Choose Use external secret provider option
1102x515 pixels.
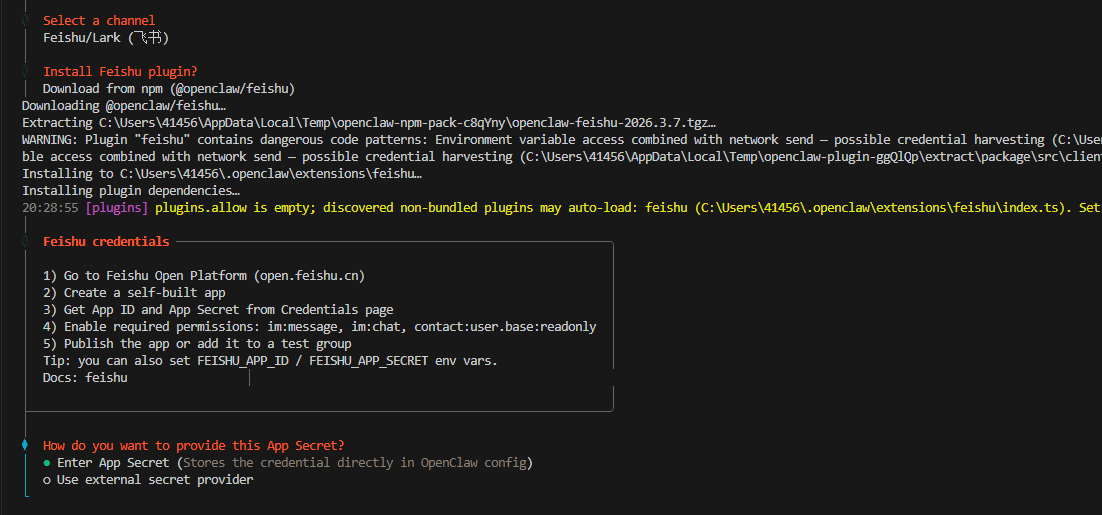click(148, 480)
